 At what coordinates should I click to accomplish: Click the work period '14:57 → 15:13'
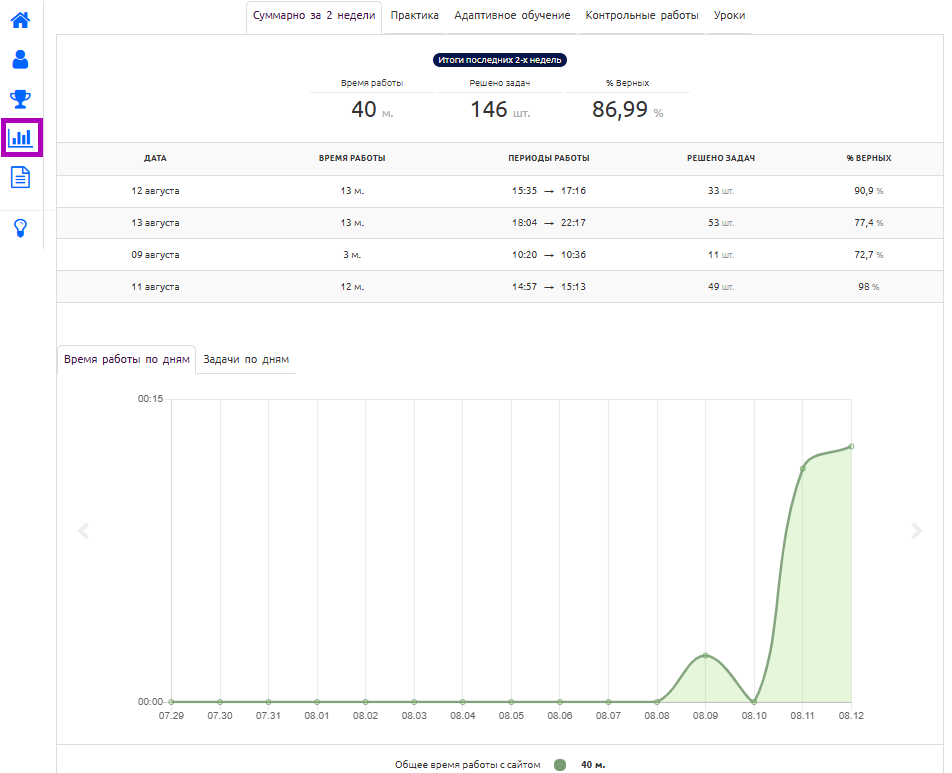pos(549,287)
